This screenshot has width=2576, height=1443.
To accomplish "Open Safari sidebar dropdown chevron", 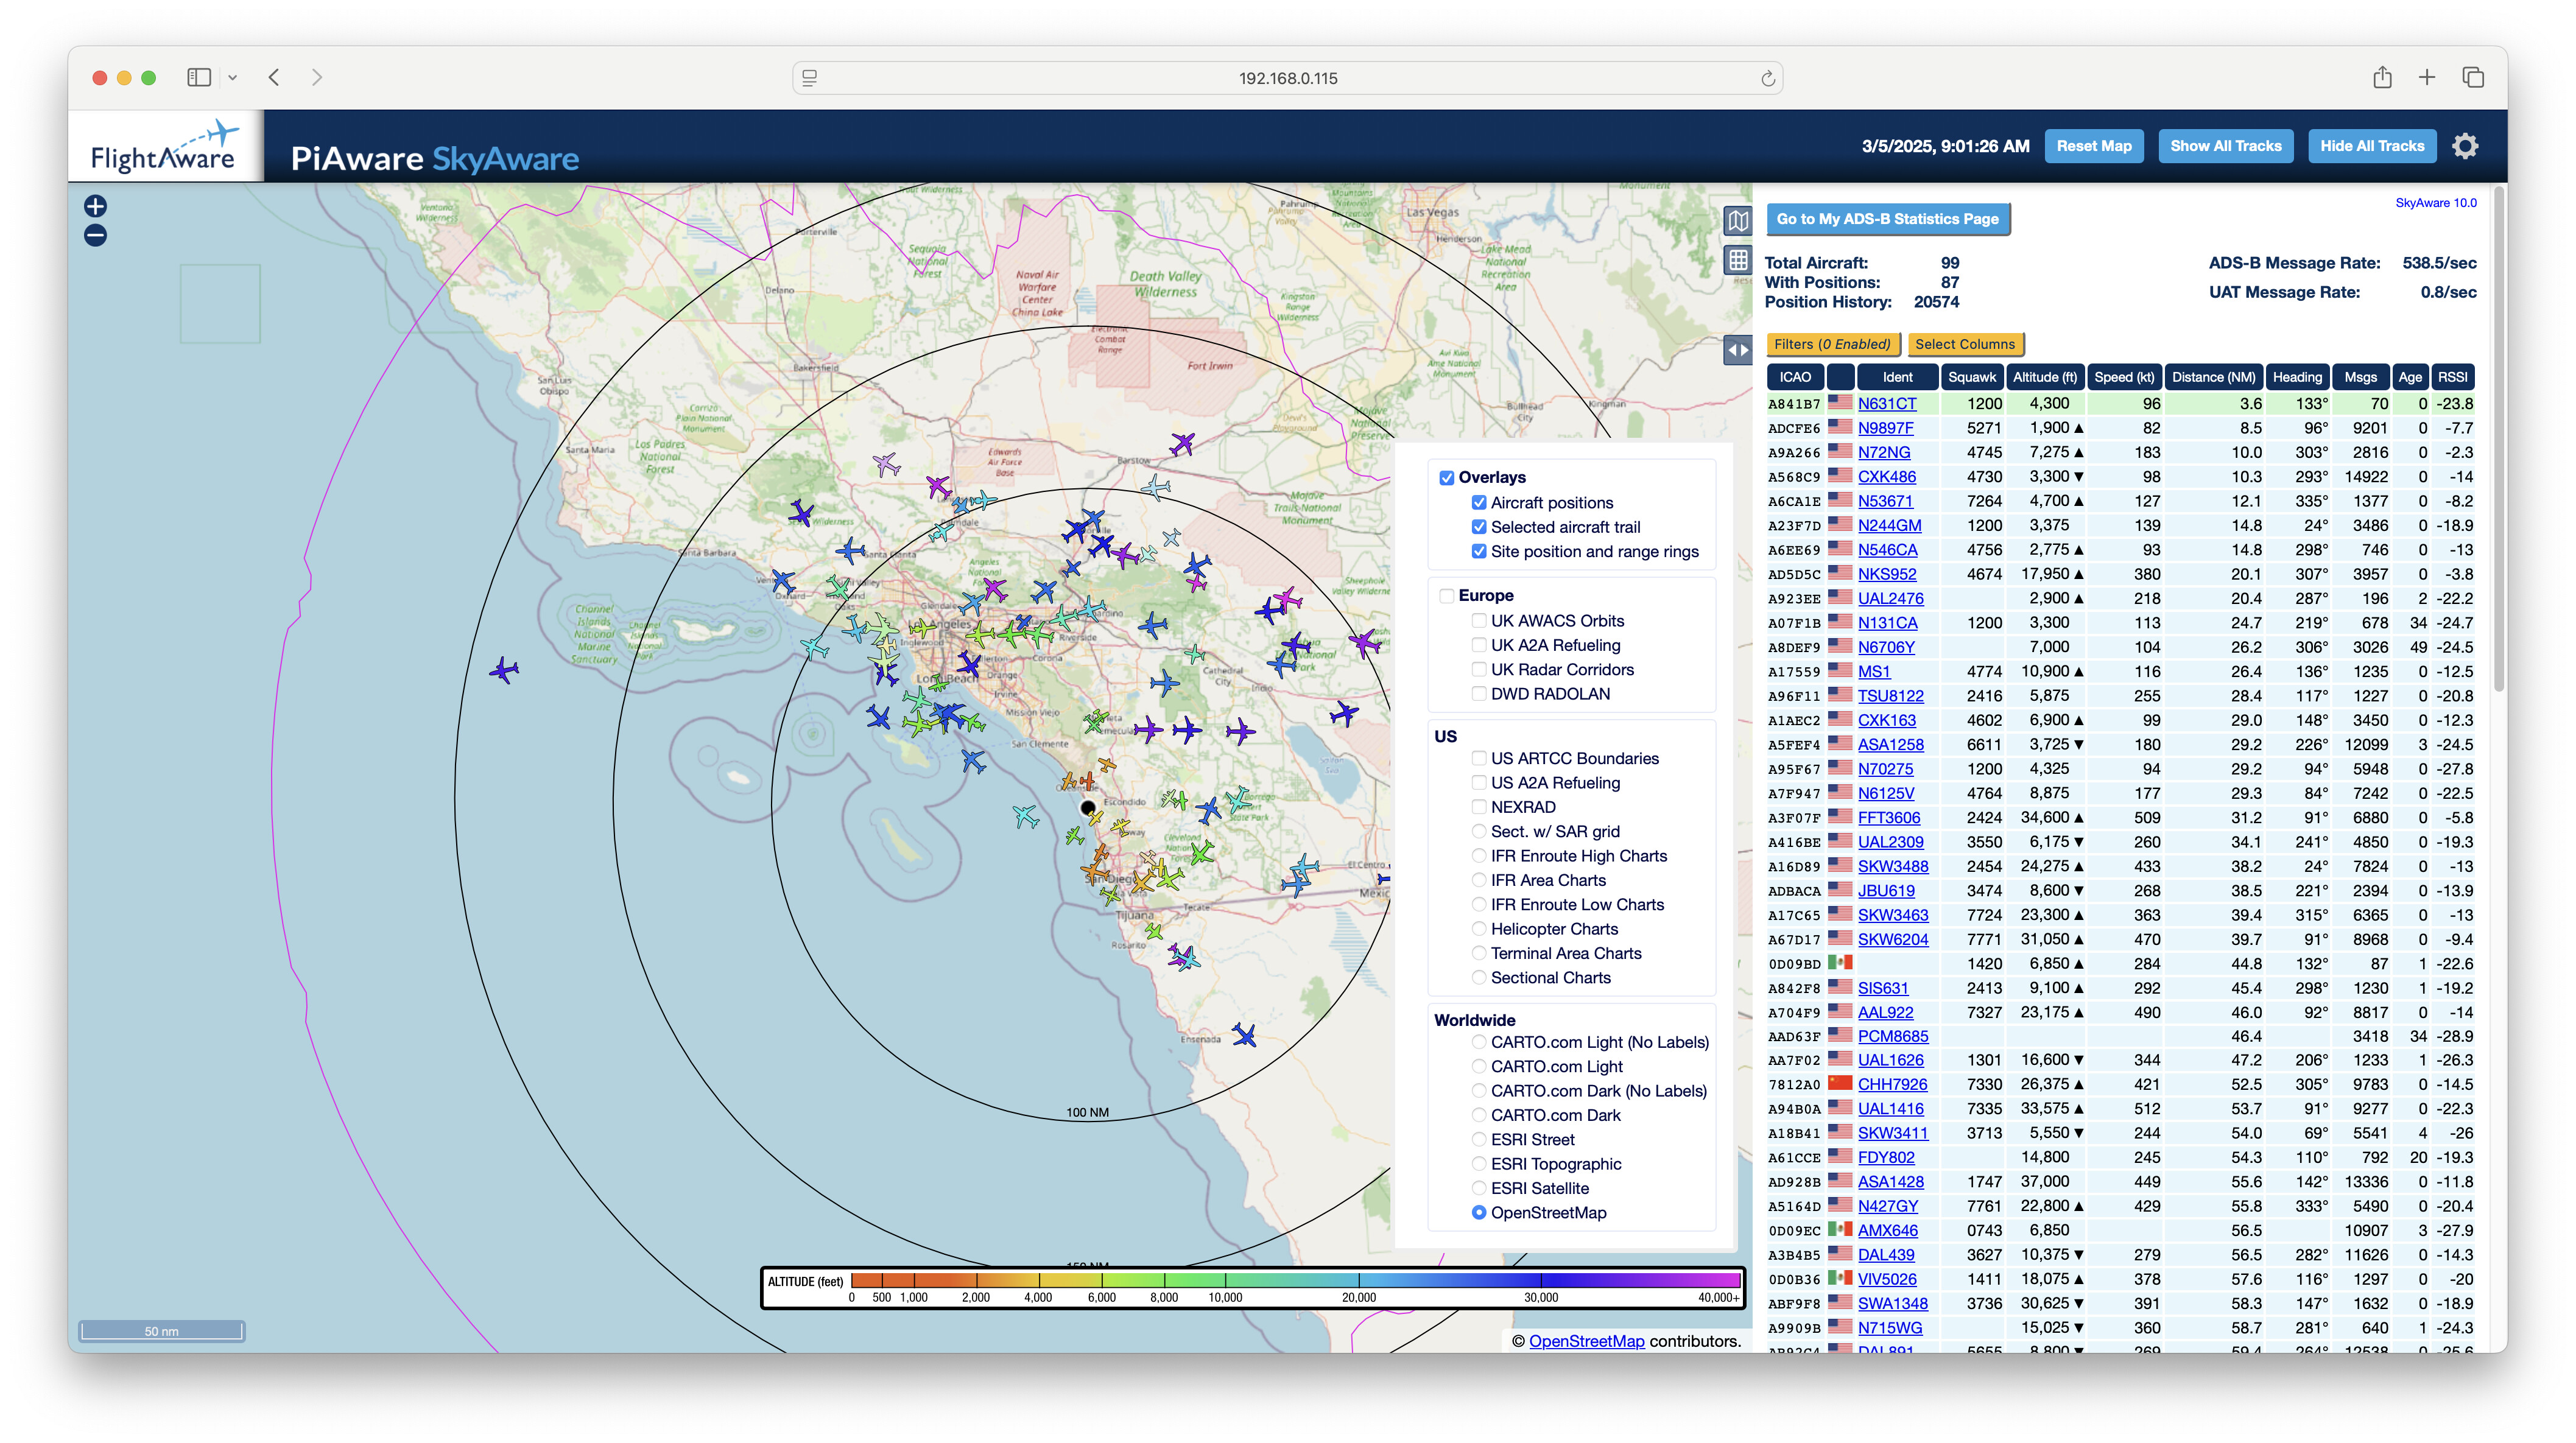I will [x=232, y=78].
